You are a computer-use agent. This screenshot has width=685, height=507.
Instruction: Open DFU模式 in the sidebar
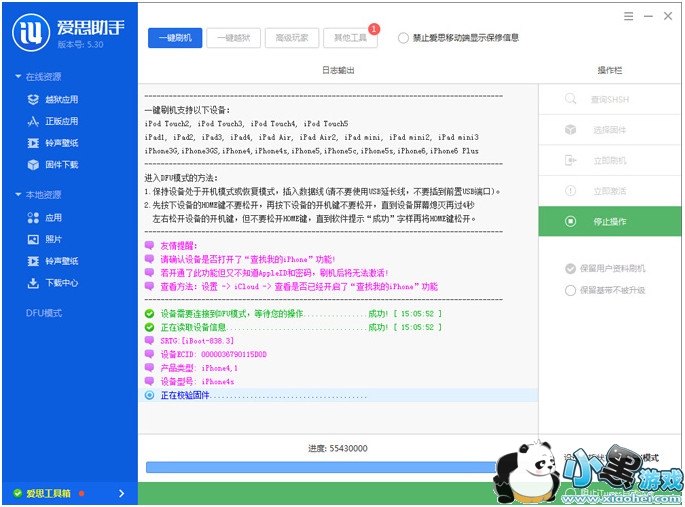click(44, 313)
